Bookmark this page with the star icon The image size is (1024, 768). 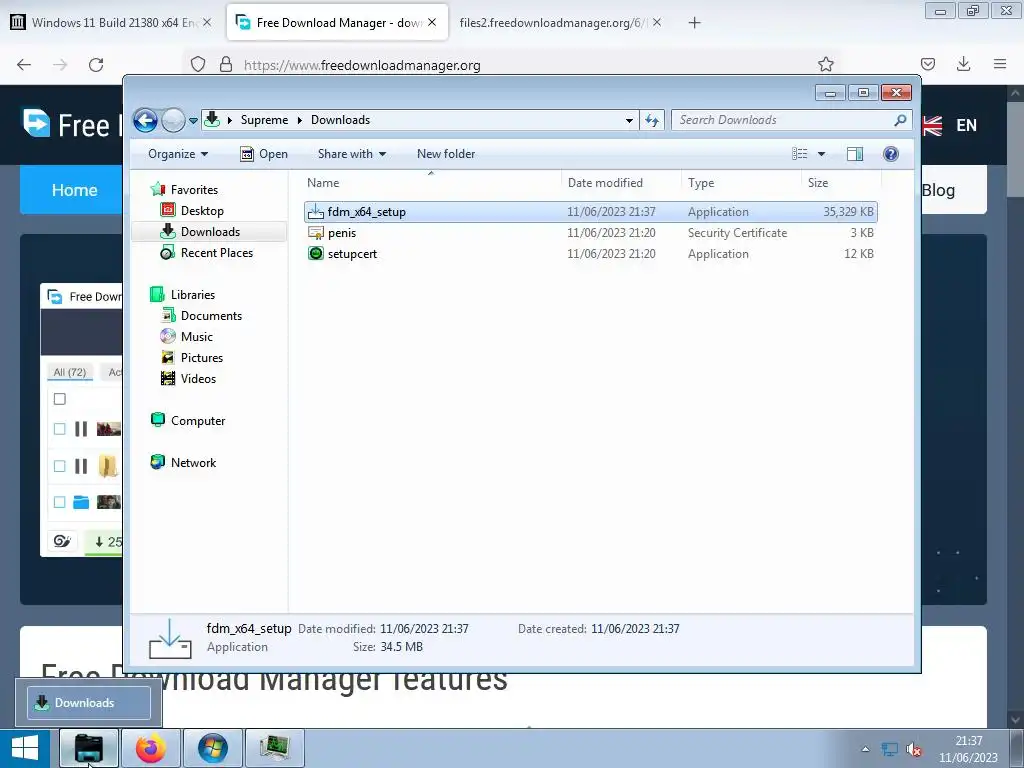pyautogui.click(x=825, y=64)
